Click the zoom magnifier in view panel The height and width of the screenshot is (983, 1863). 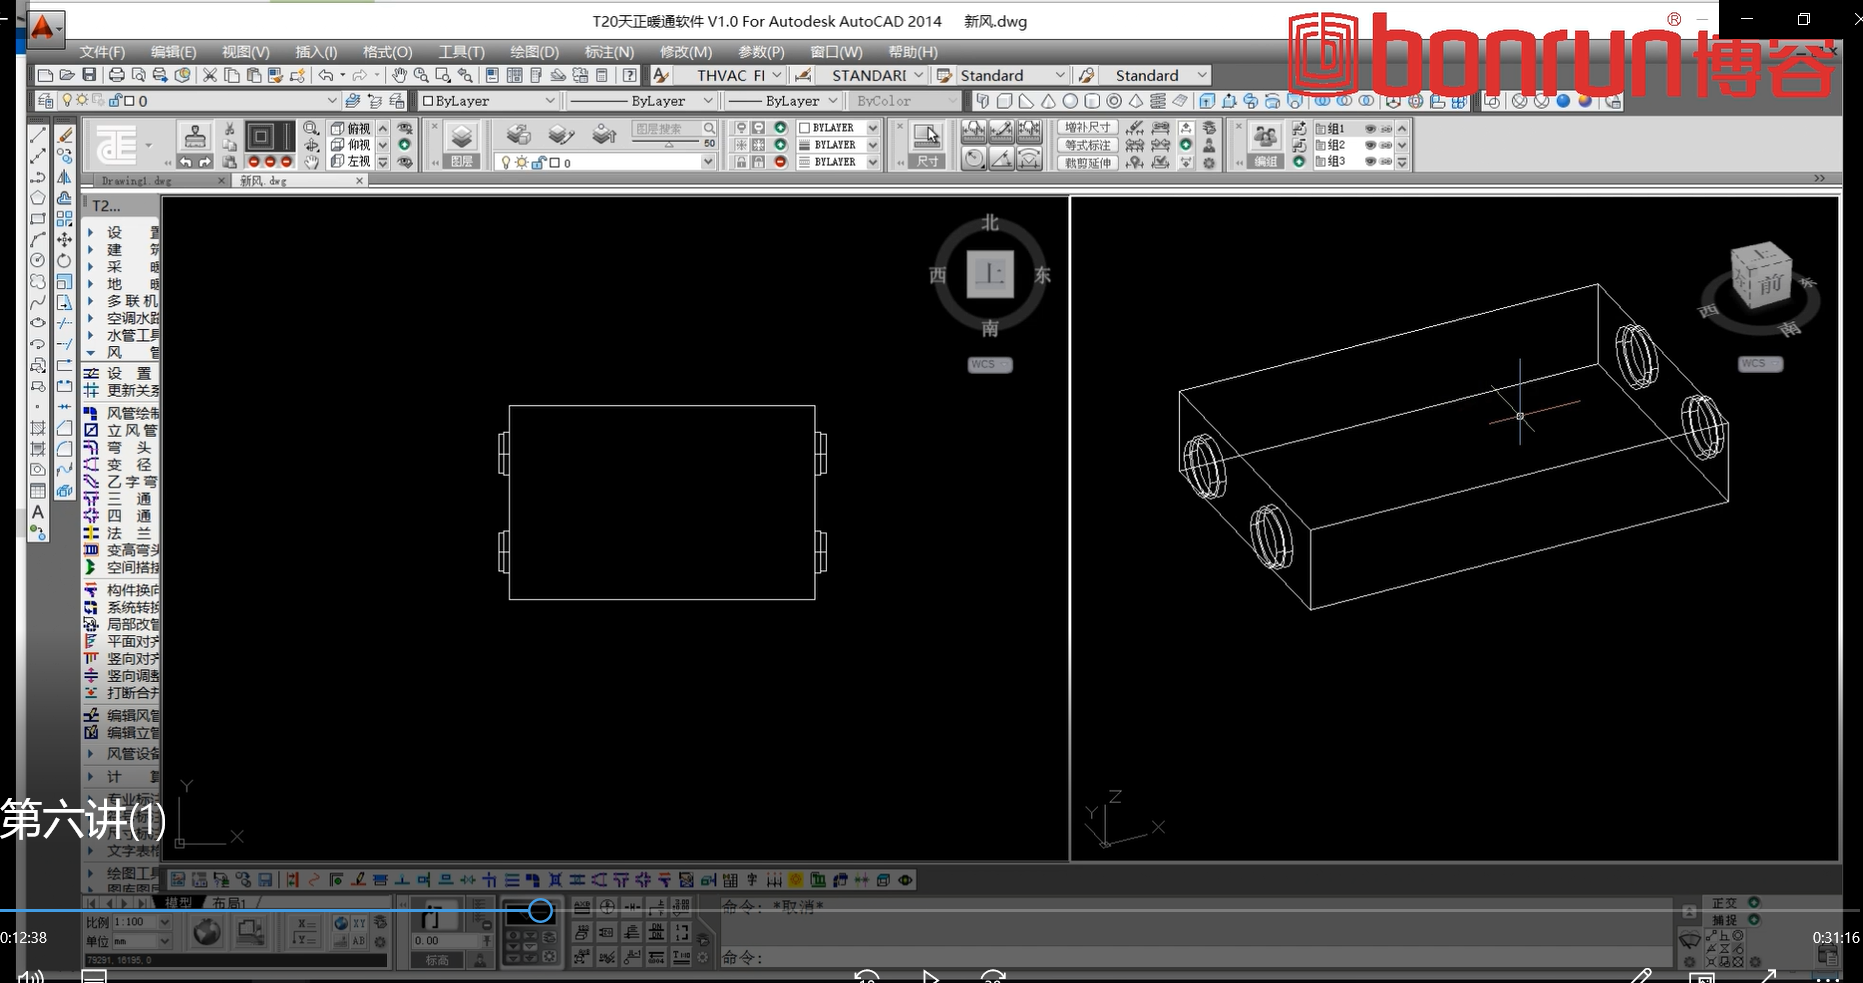click(x=311, y=129)
